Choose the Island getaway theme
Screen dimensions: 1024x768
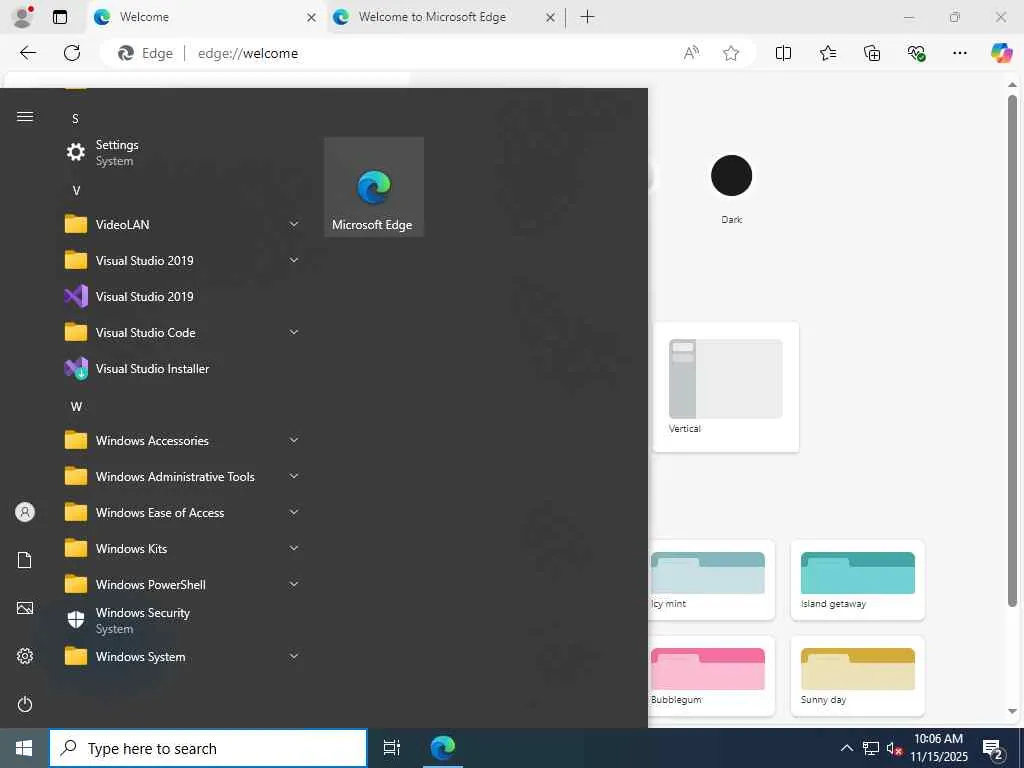(x=857, y=580)
